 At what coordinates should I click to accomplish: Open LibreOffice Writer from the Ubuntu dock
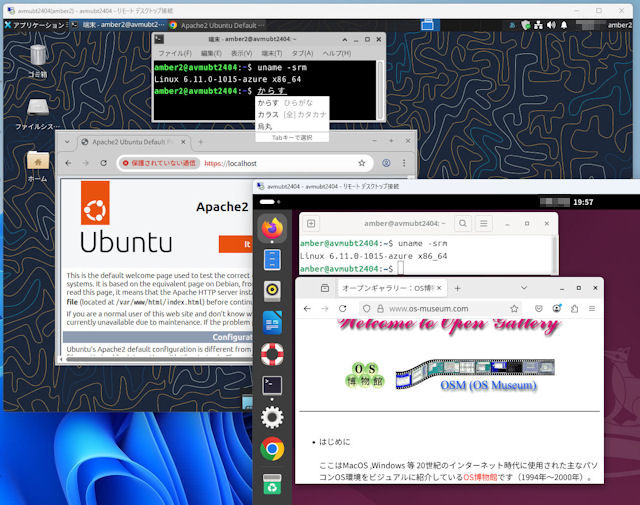click(272, 323)
